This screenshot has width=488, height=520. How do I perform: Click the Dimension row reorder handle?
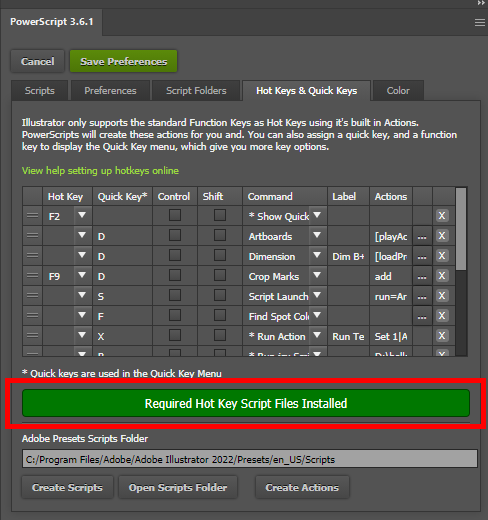tap(32, 256)
